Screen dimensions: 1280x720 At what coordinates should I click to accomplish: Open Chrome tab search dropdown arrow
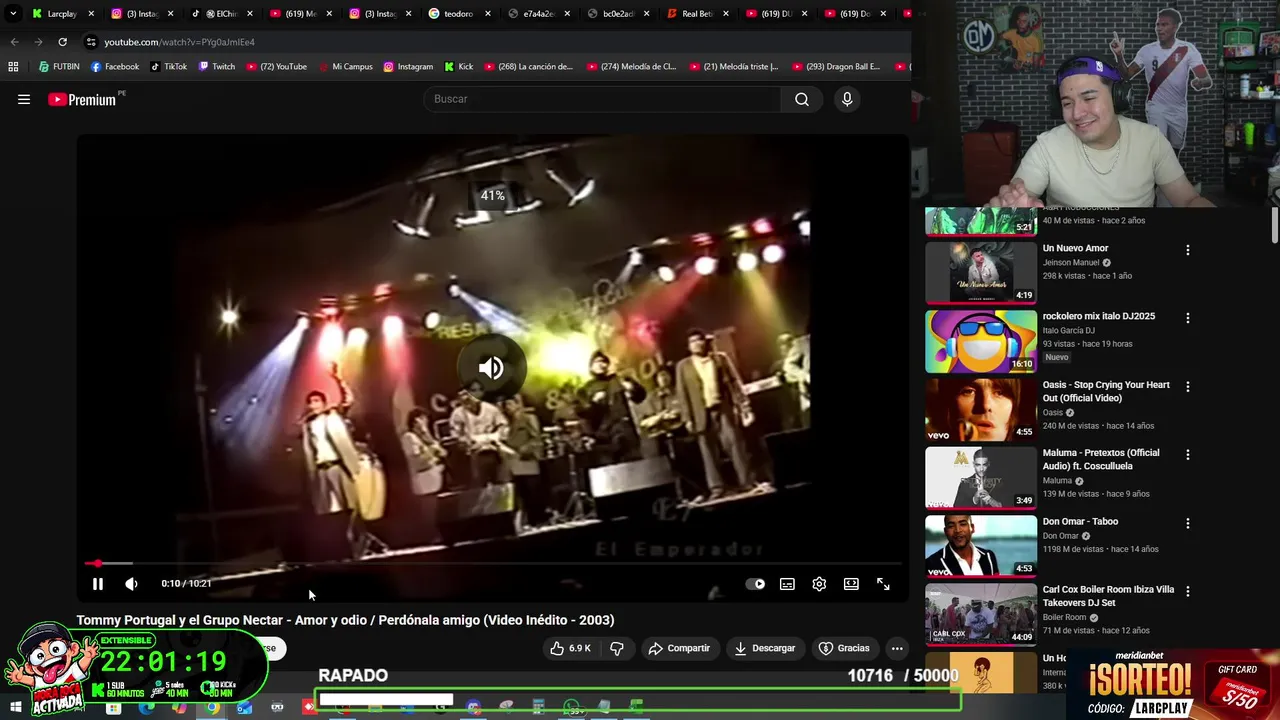13,14
